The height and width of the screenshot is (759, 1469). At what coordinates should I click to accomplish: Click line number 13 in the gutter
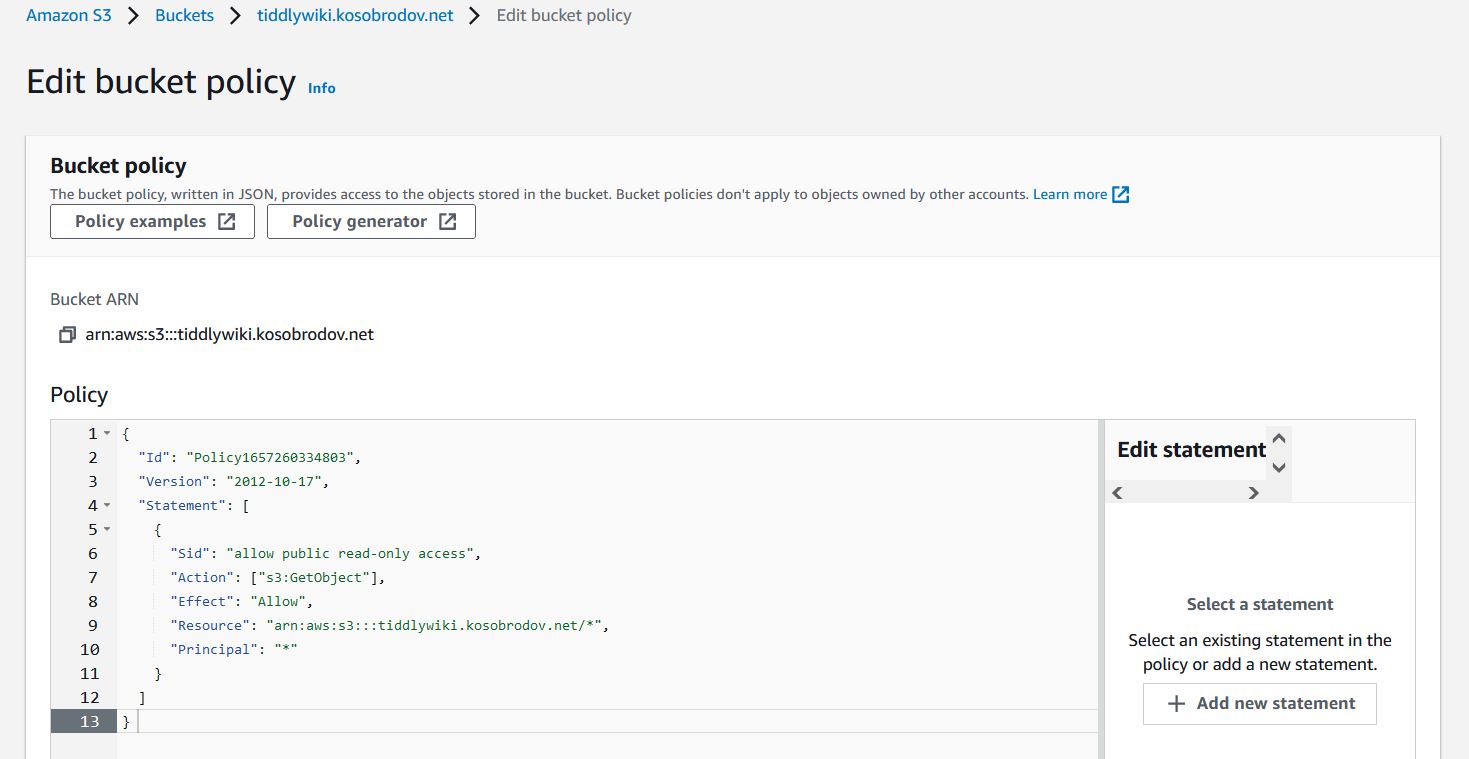pos(90,722)
